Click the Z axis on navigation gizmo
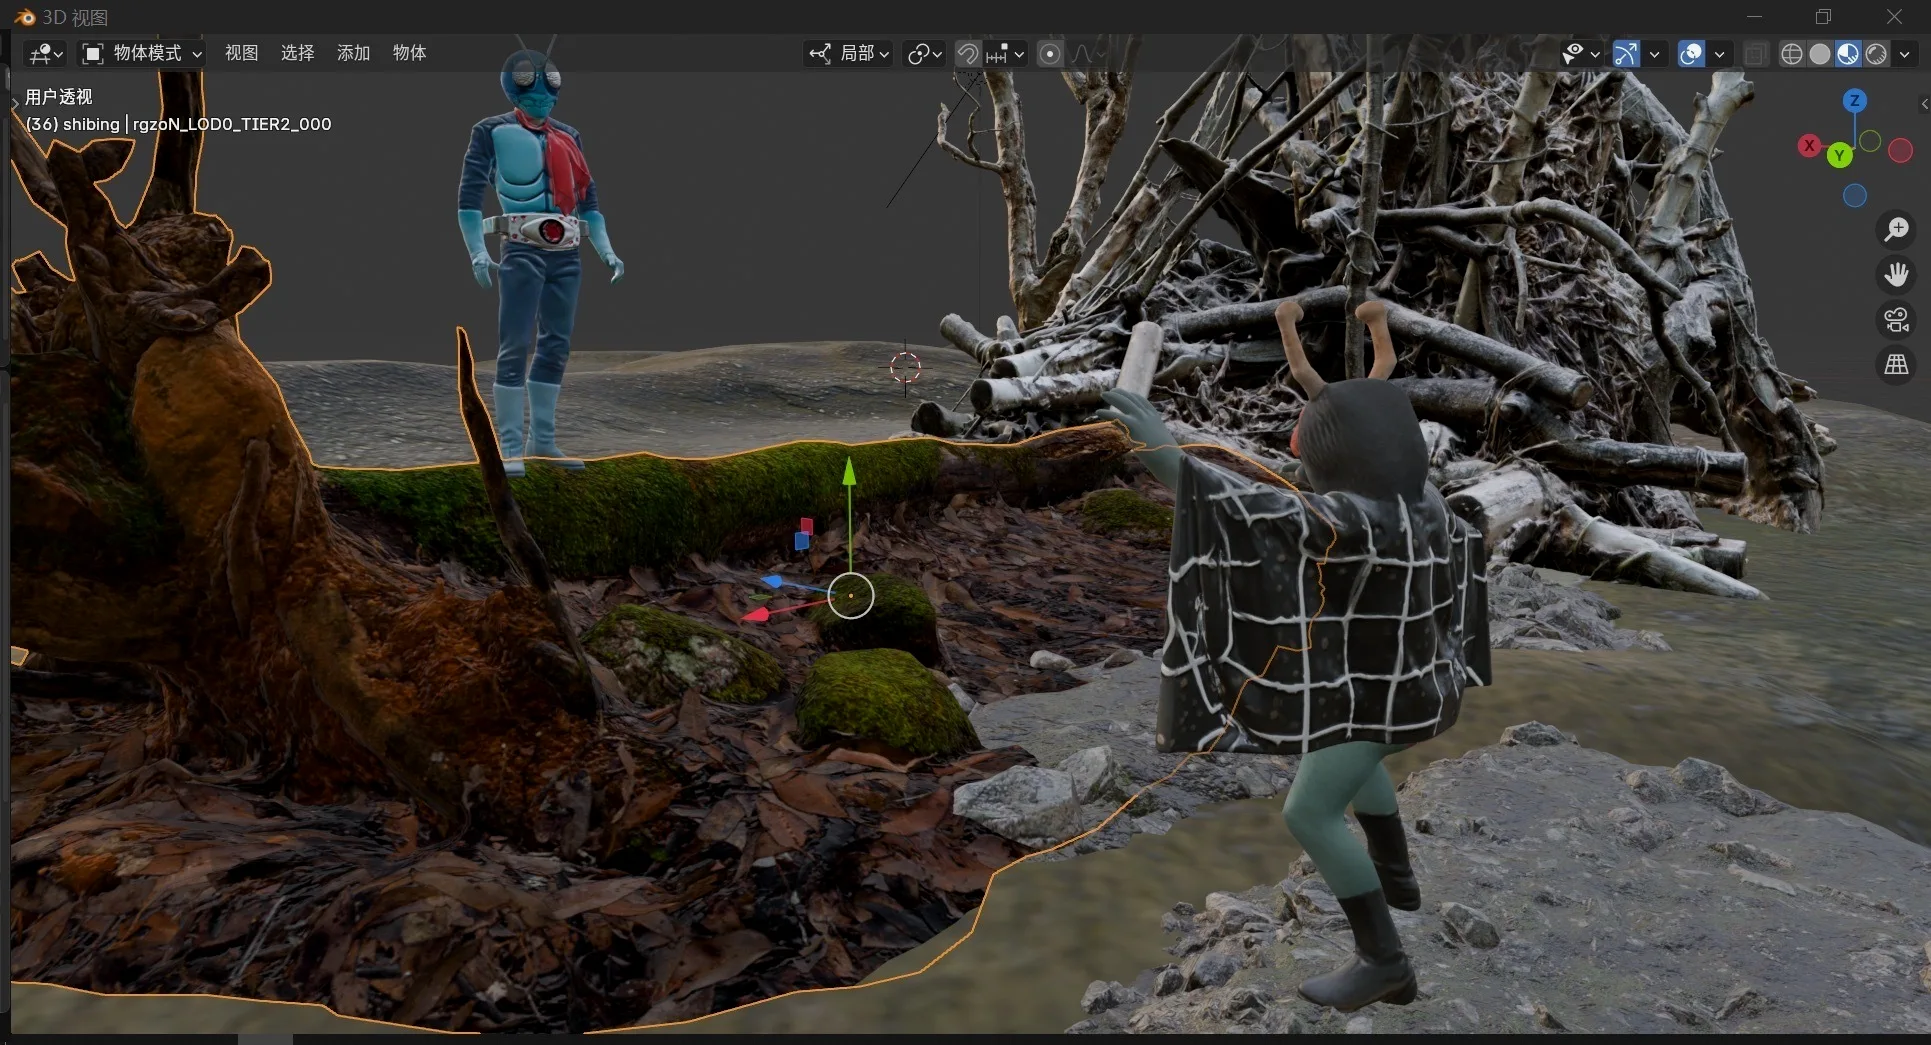Screen dimensions: 1931x1045 1854,100
